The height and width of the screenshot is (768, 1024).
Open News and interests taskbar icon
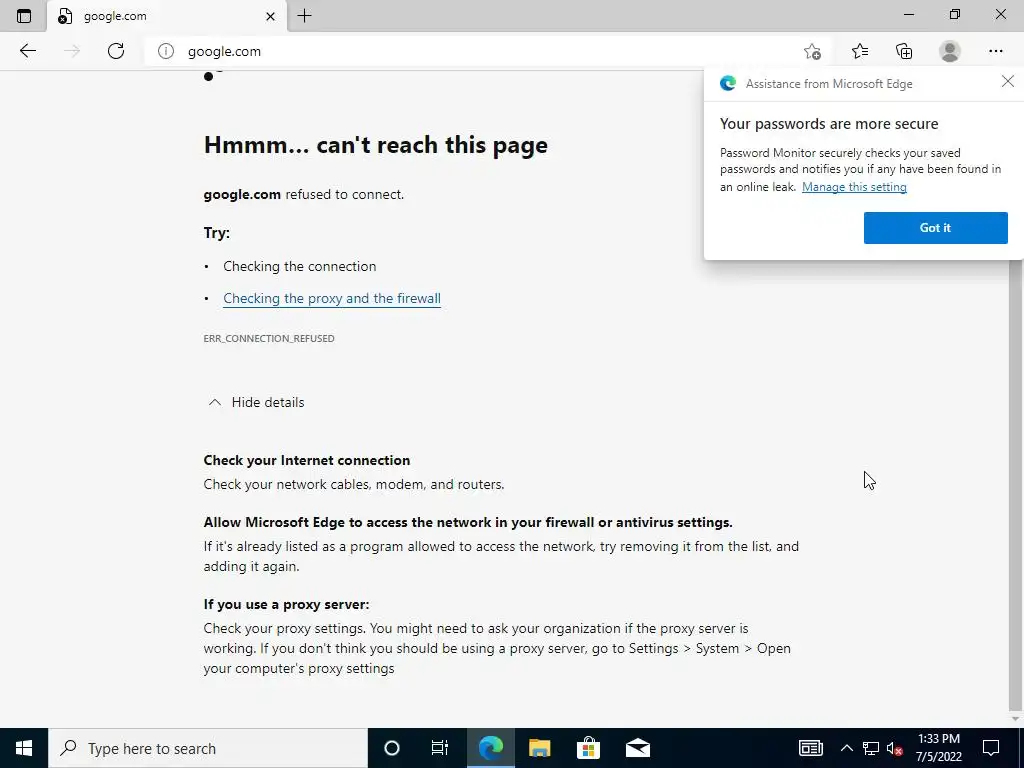point(810,748)
